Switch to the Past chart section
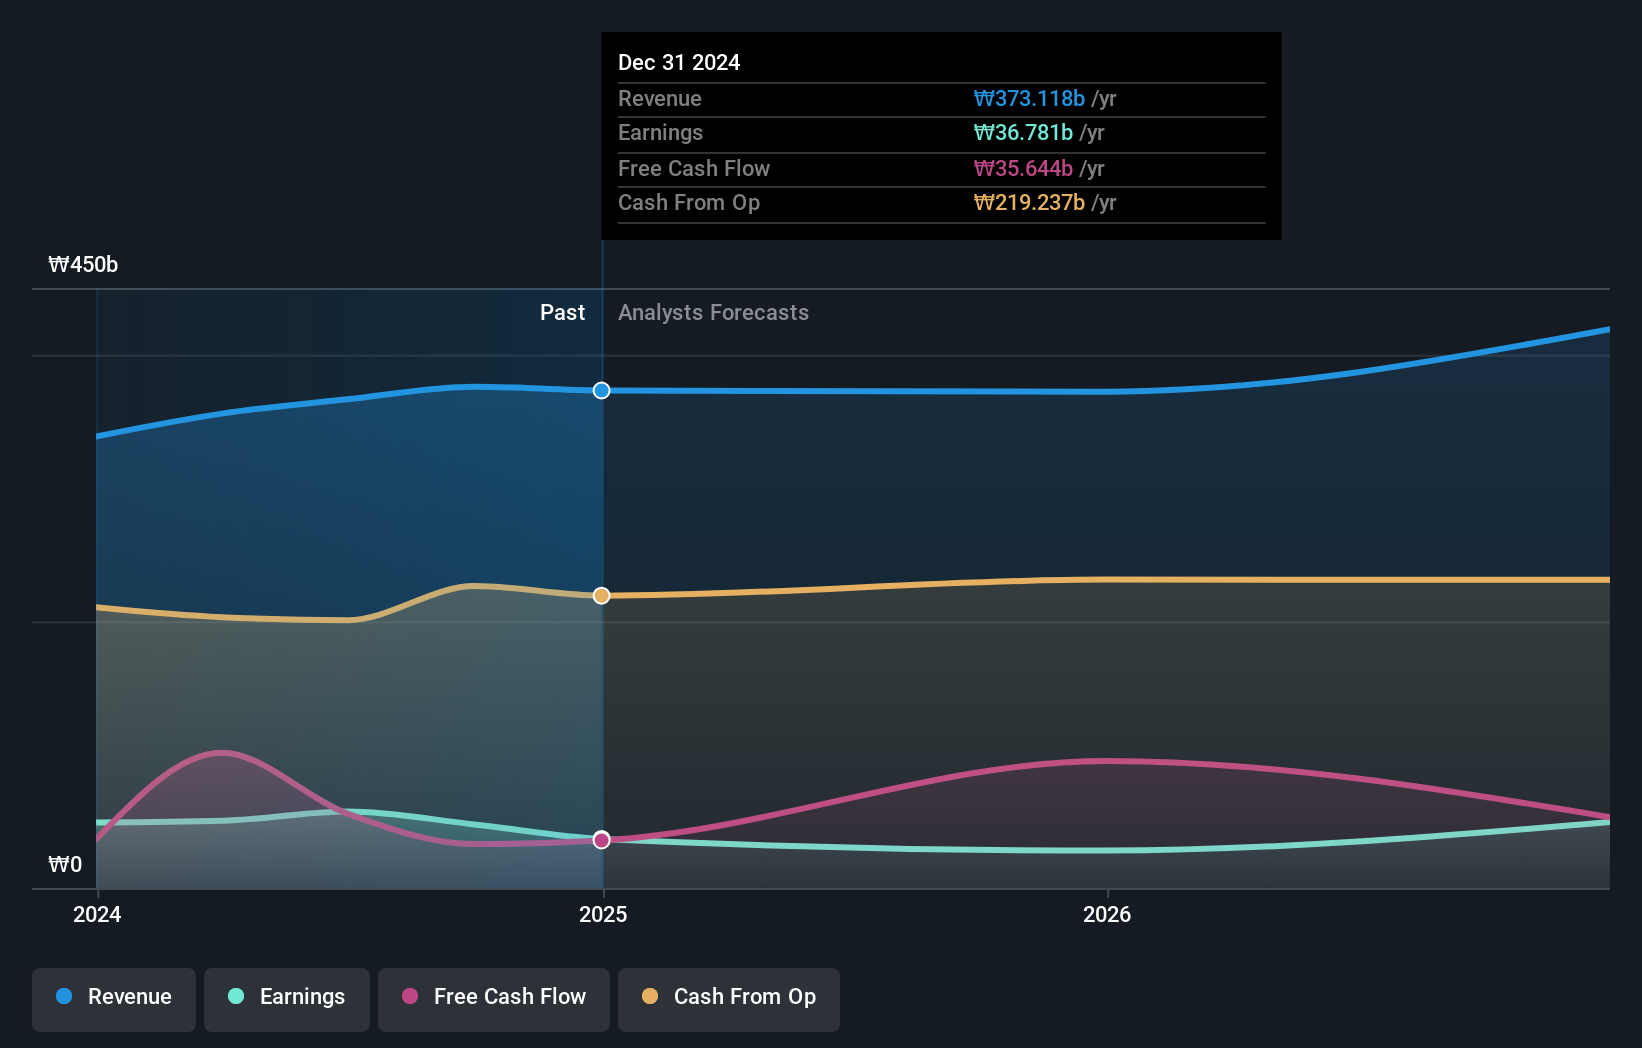The image size is (1642, 1048). click(x=562, y=313)
